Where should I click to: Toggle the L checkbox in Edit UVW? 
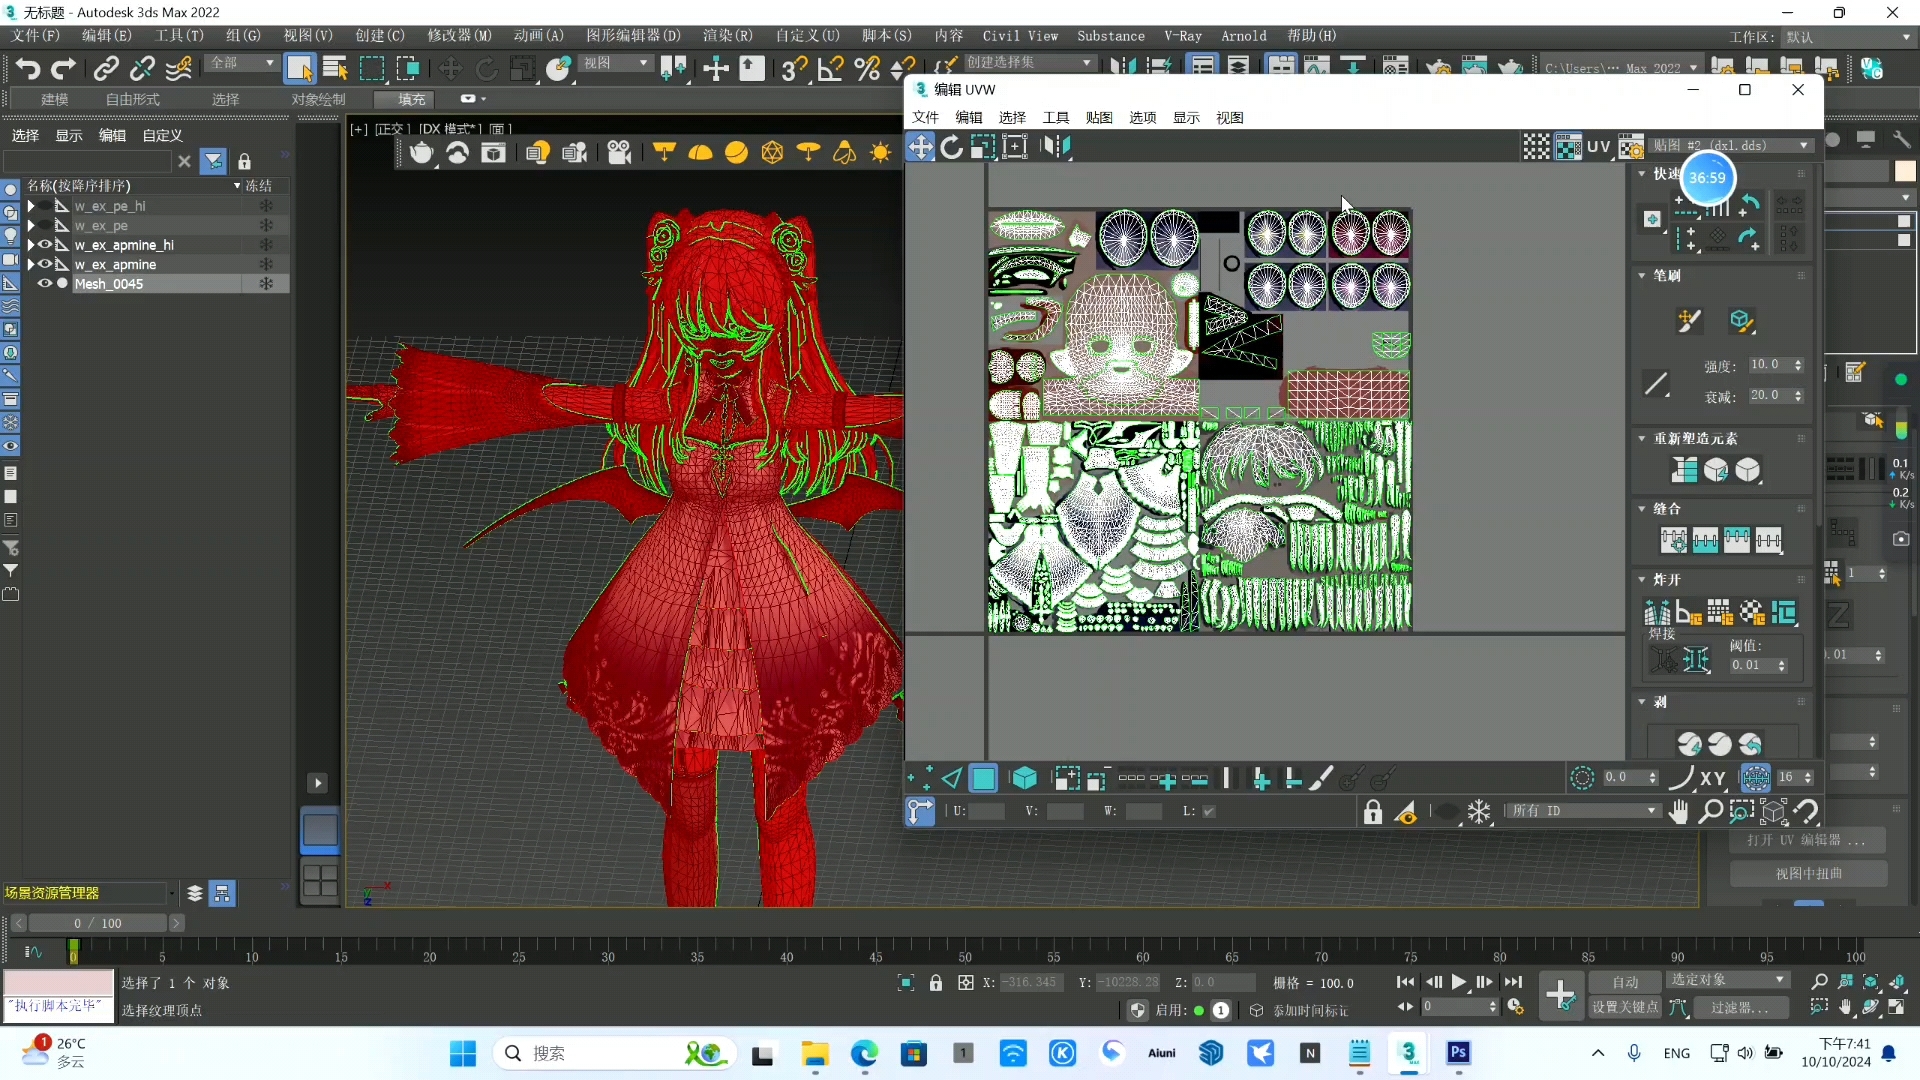[x=1209, y=811]
